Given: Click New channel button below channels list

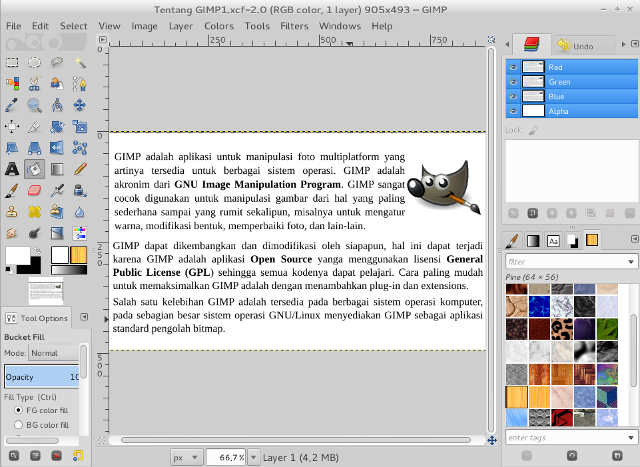Looking at the screenshot, I should (532, 213).
